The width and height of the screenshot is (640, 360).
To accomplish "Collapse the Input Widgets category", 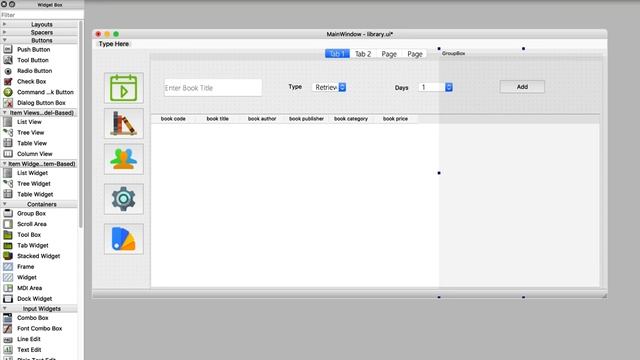I will pos(4,308).
